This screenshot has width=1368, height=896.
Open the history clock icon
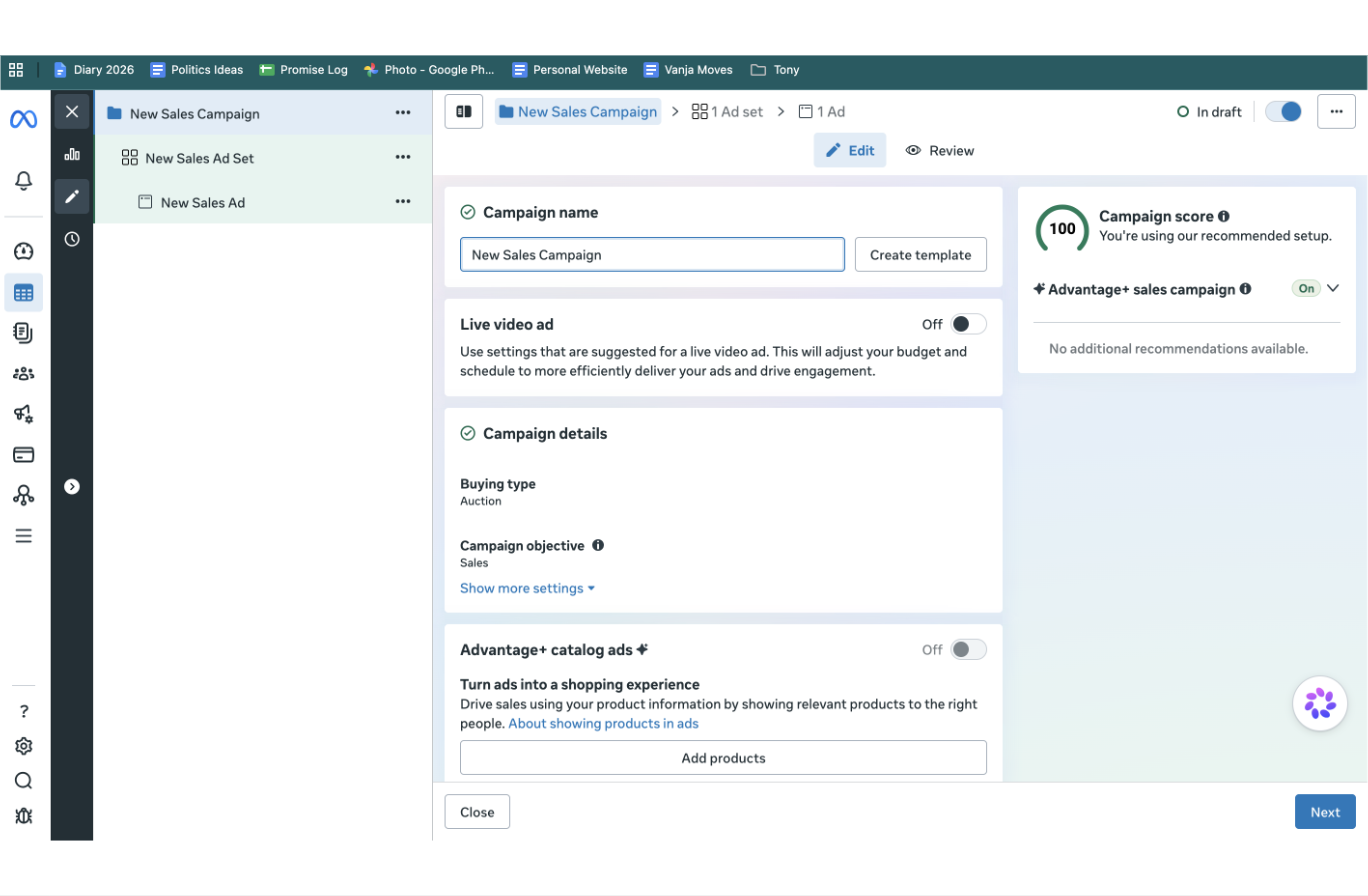point(72,239)
